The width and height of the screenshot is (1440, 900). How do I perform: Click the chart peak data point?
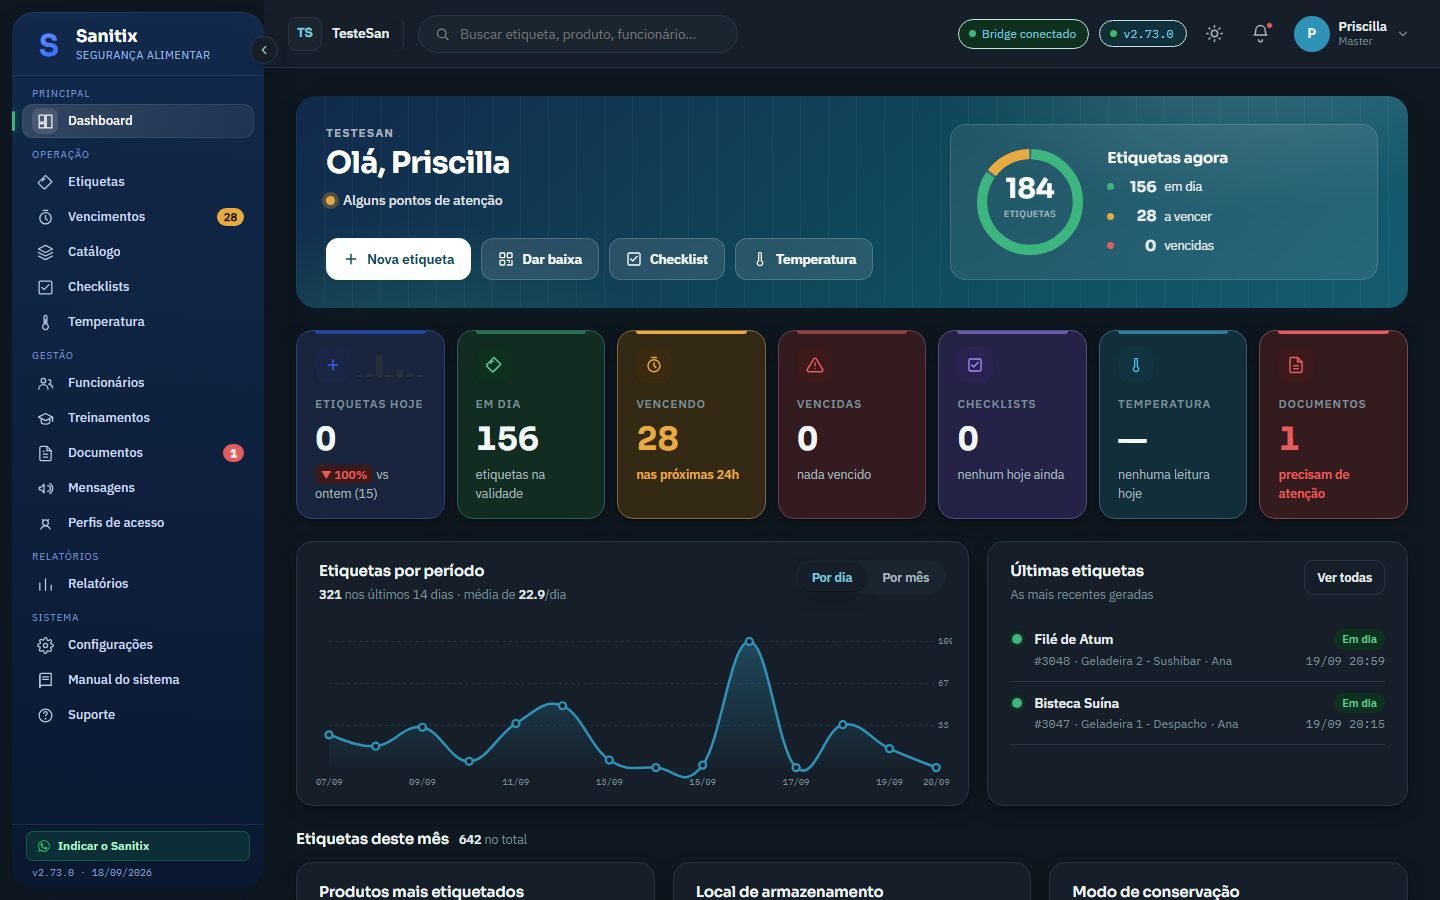pos(749,641)
